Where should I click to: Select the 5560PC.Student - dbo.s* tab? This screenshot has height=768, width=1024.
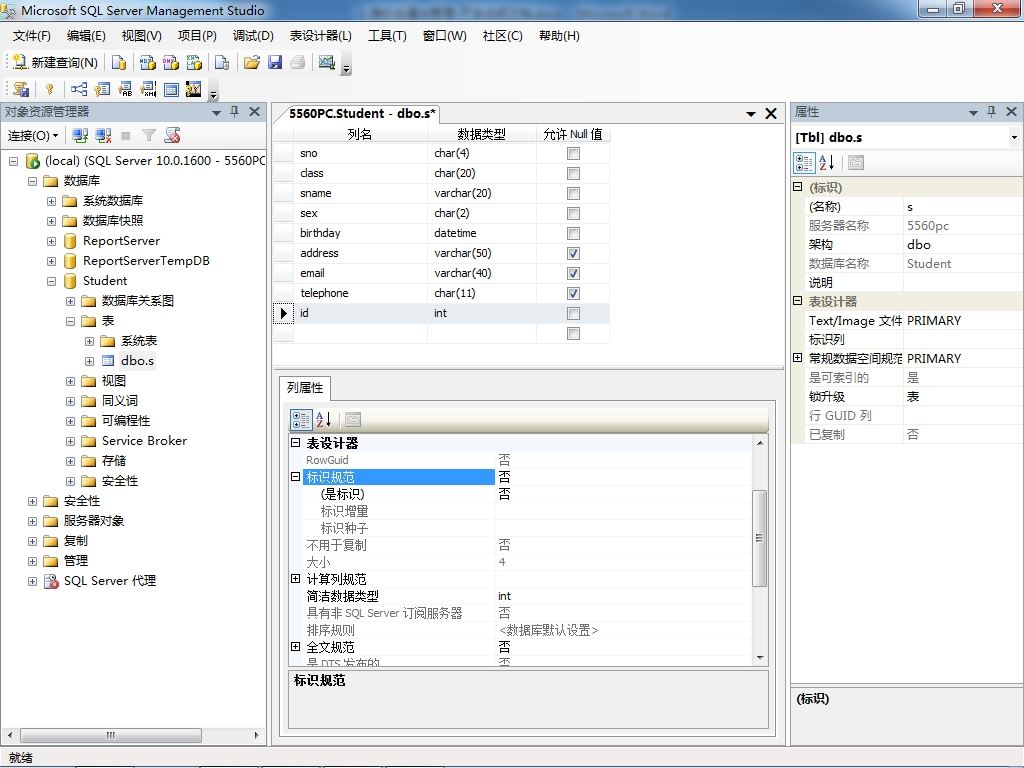(x=361, y=114)
